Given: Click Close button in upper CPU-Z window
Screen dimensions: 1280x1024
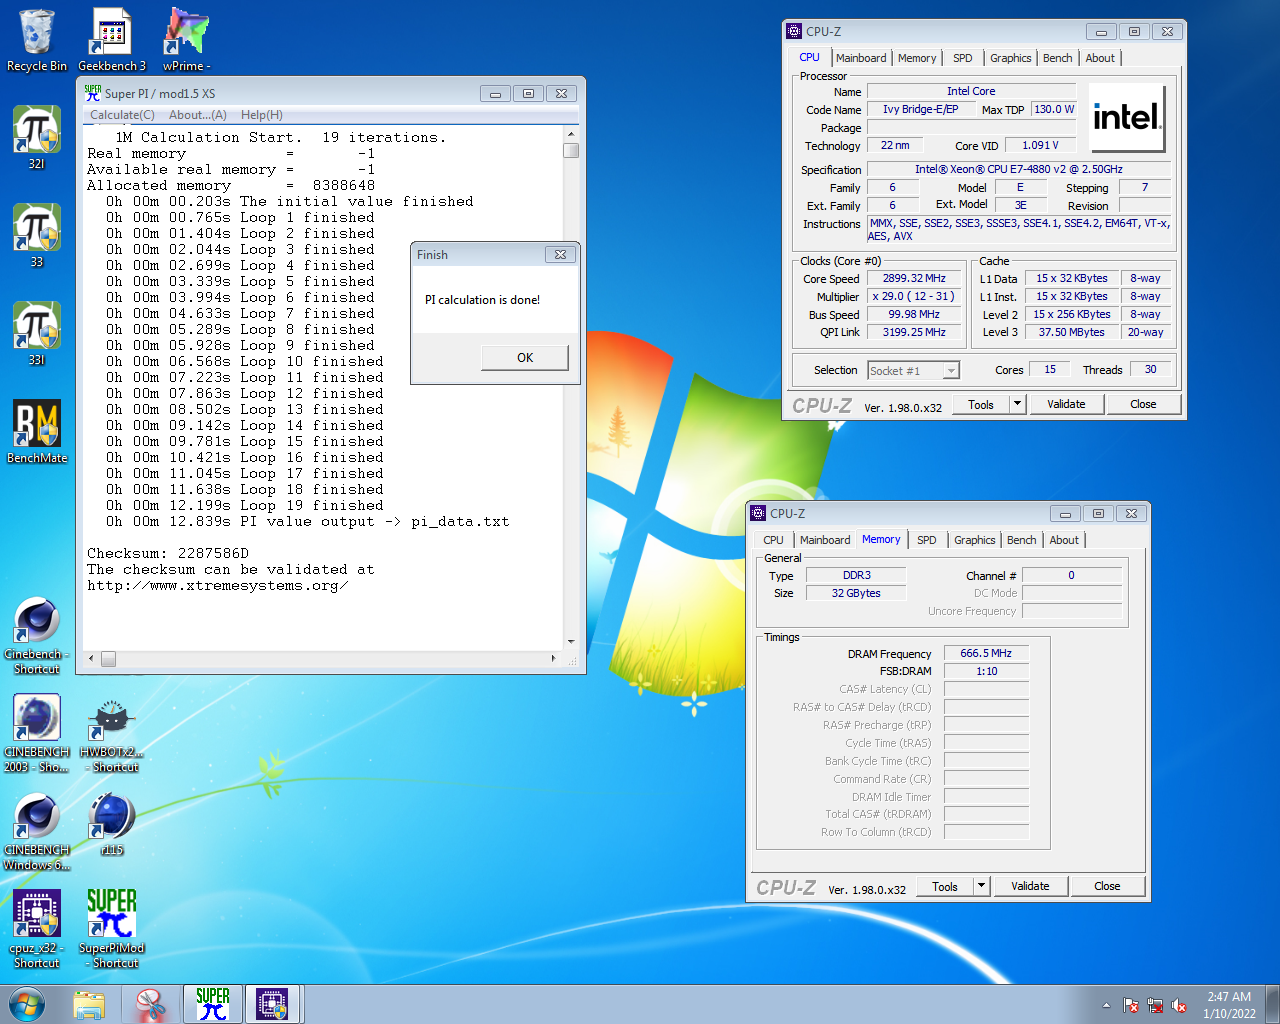Looking at the screenshot, I should [x=1143, y=404].
